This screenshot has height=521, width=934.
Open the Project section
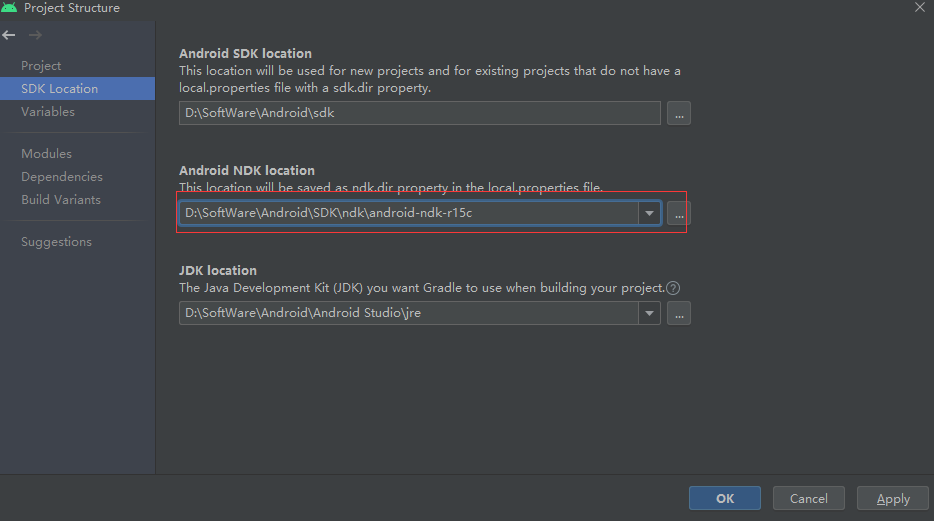click(41, 66)
